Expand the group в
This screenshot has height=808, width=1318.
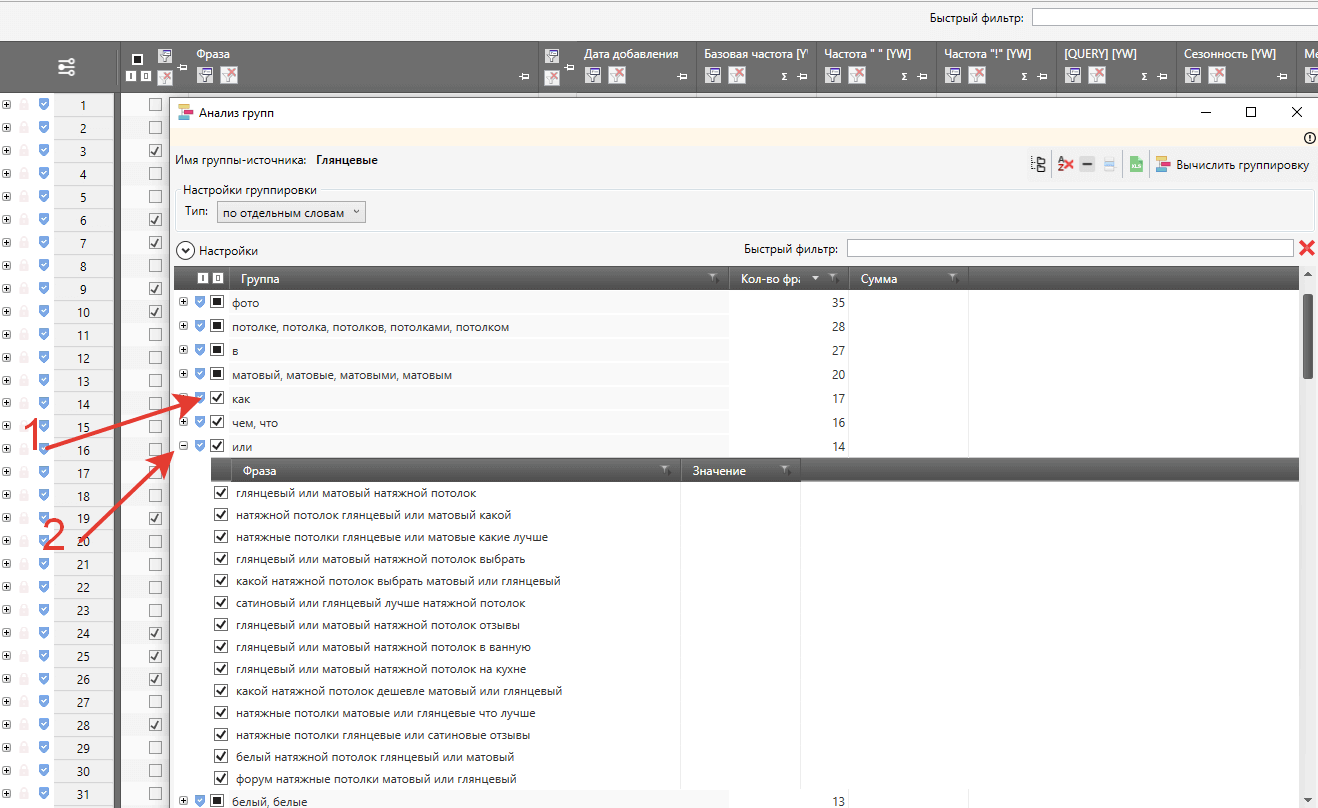click(183, 349)
